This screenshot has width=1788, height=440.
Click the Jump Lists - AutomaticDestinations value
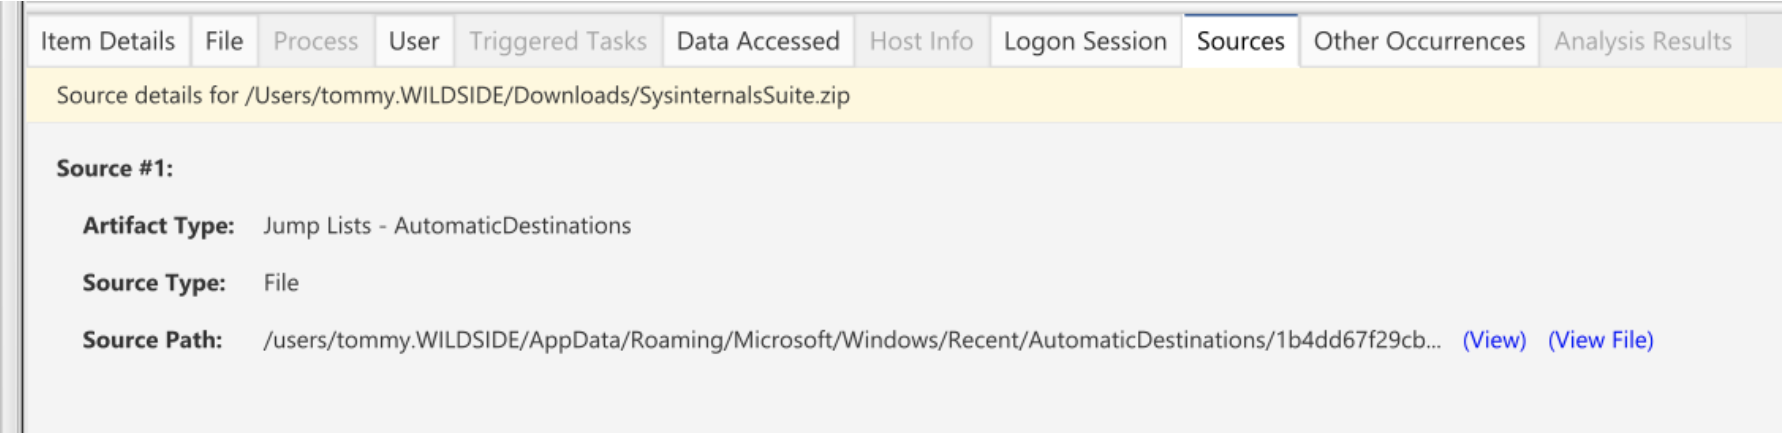coord(447,226)
